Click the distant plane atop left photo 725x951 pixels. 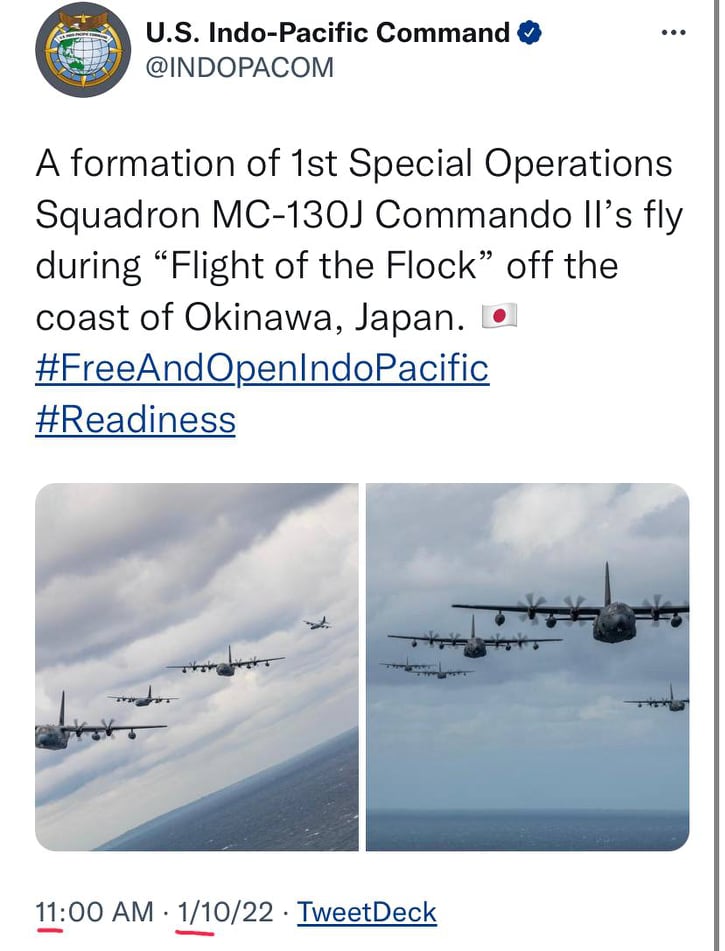point(318,623)
